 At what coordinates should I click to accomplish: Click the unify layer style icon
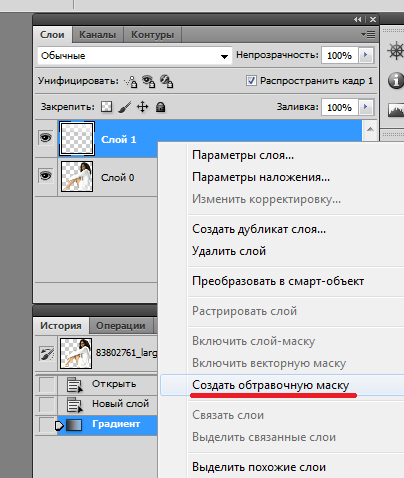[166, 81]
